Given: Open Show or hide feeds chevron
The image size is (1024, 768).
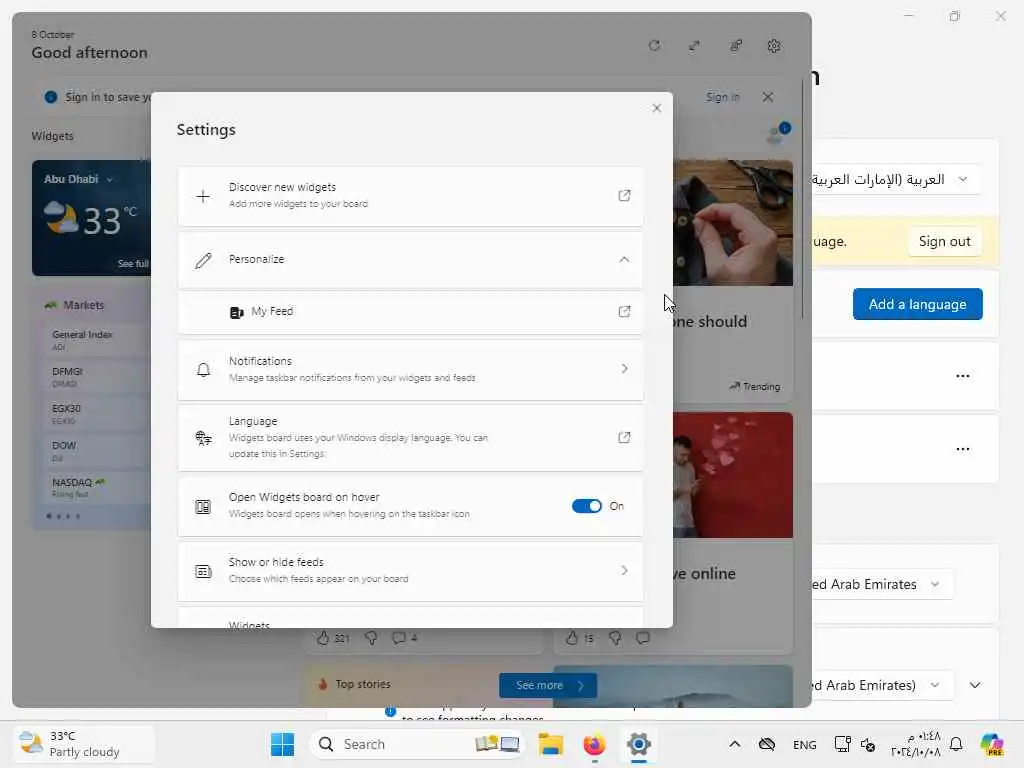Looking at the screenshot, I should point(624,571).
